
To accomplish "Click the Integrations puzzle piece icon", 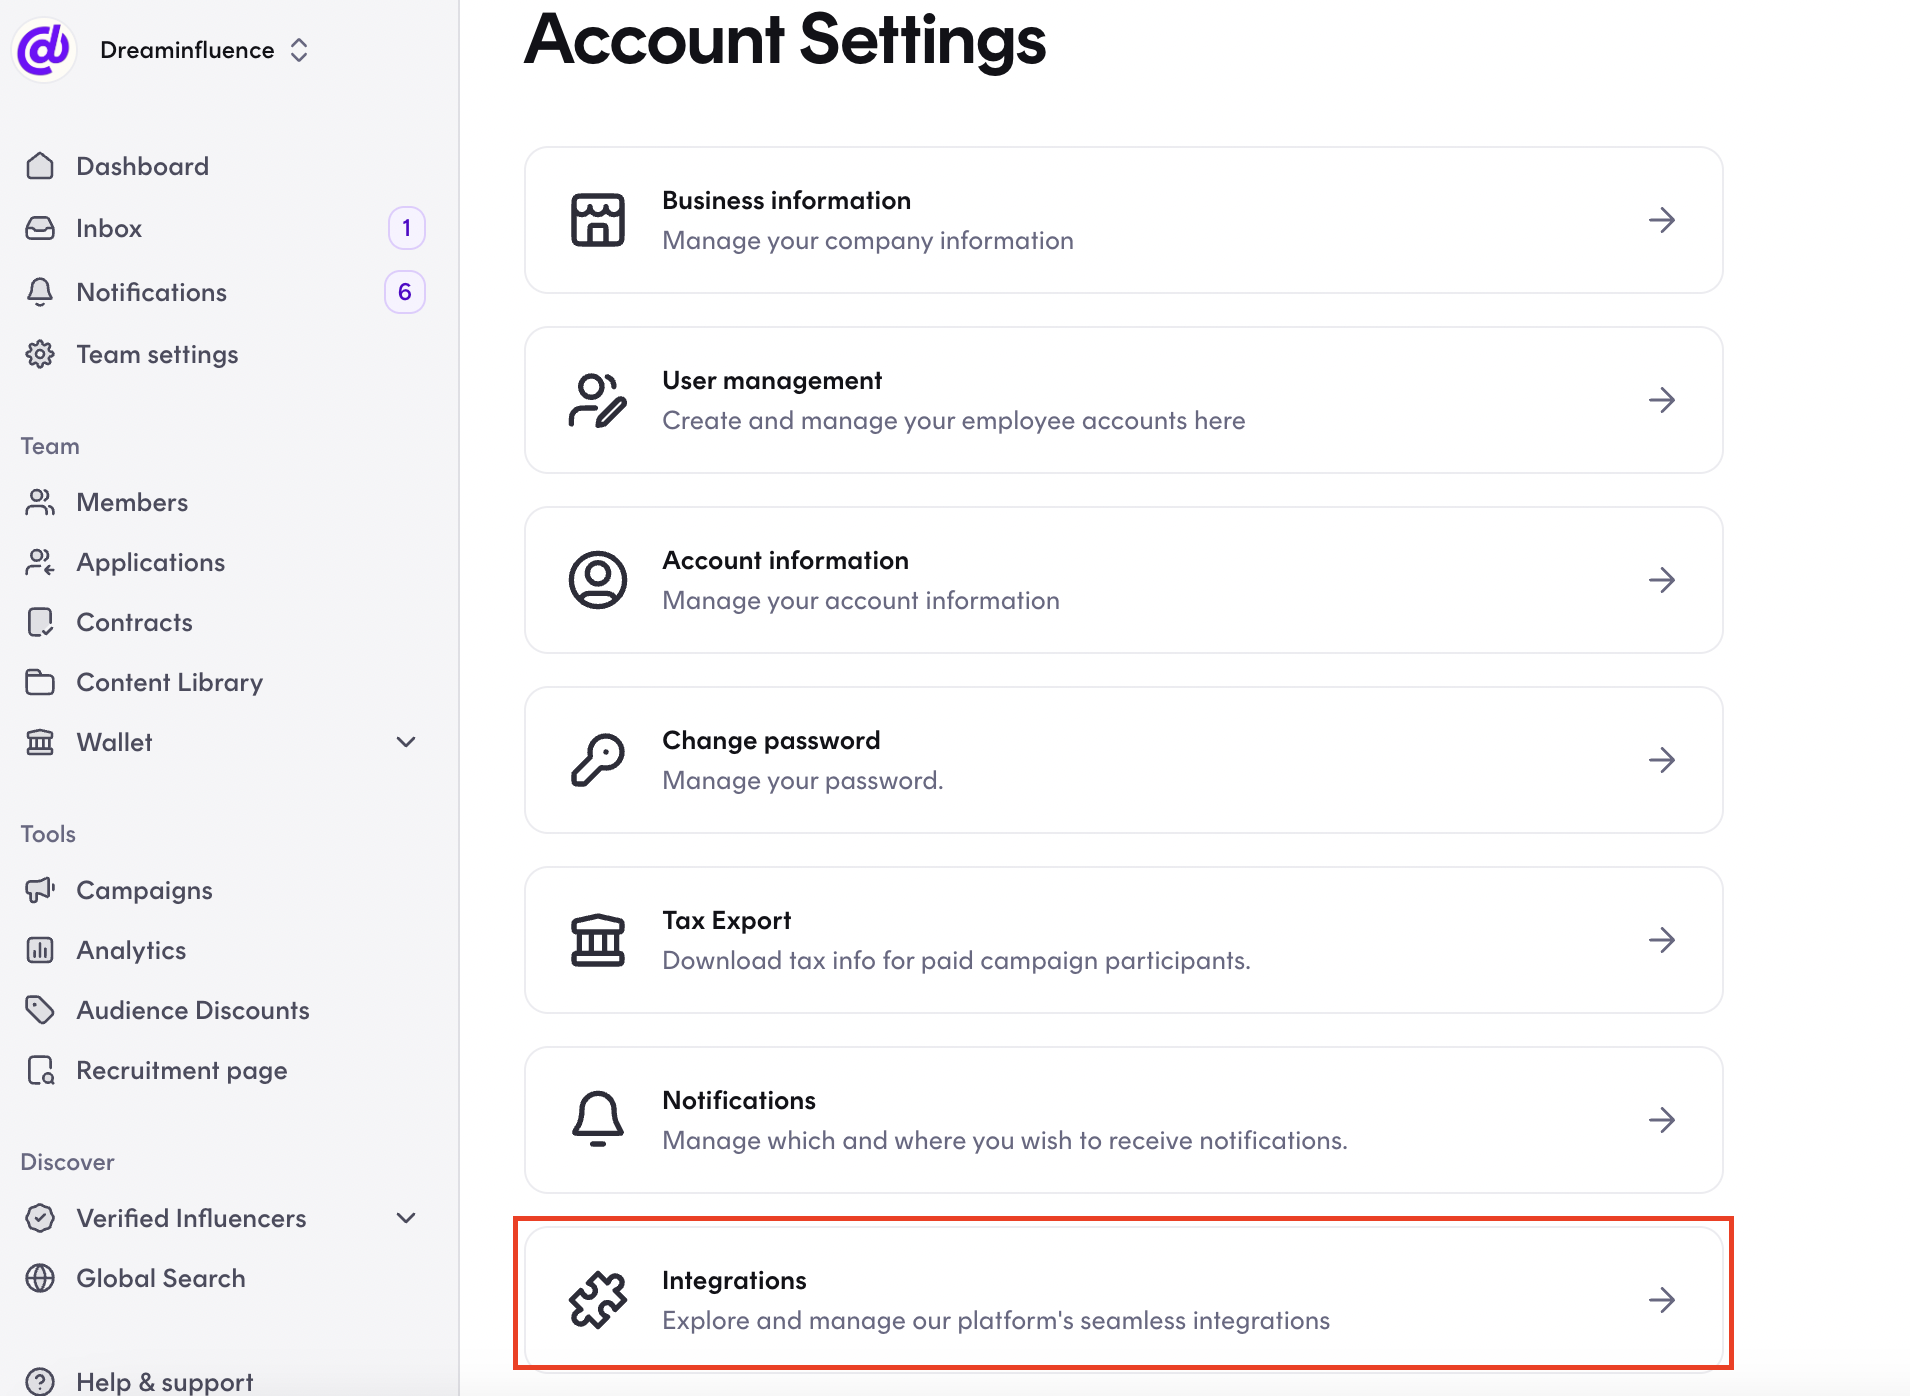I will (598, 1300).
